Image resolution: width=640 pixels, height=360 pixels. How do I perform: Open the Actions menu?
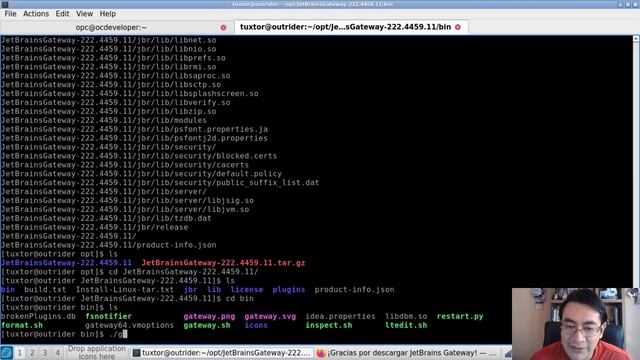36,14
